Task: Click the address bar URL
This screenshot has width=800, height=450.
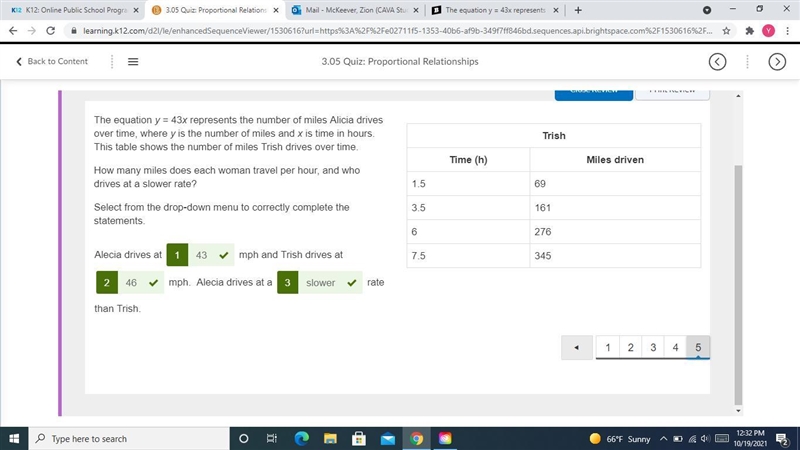Action: click(x=398, y=31)
